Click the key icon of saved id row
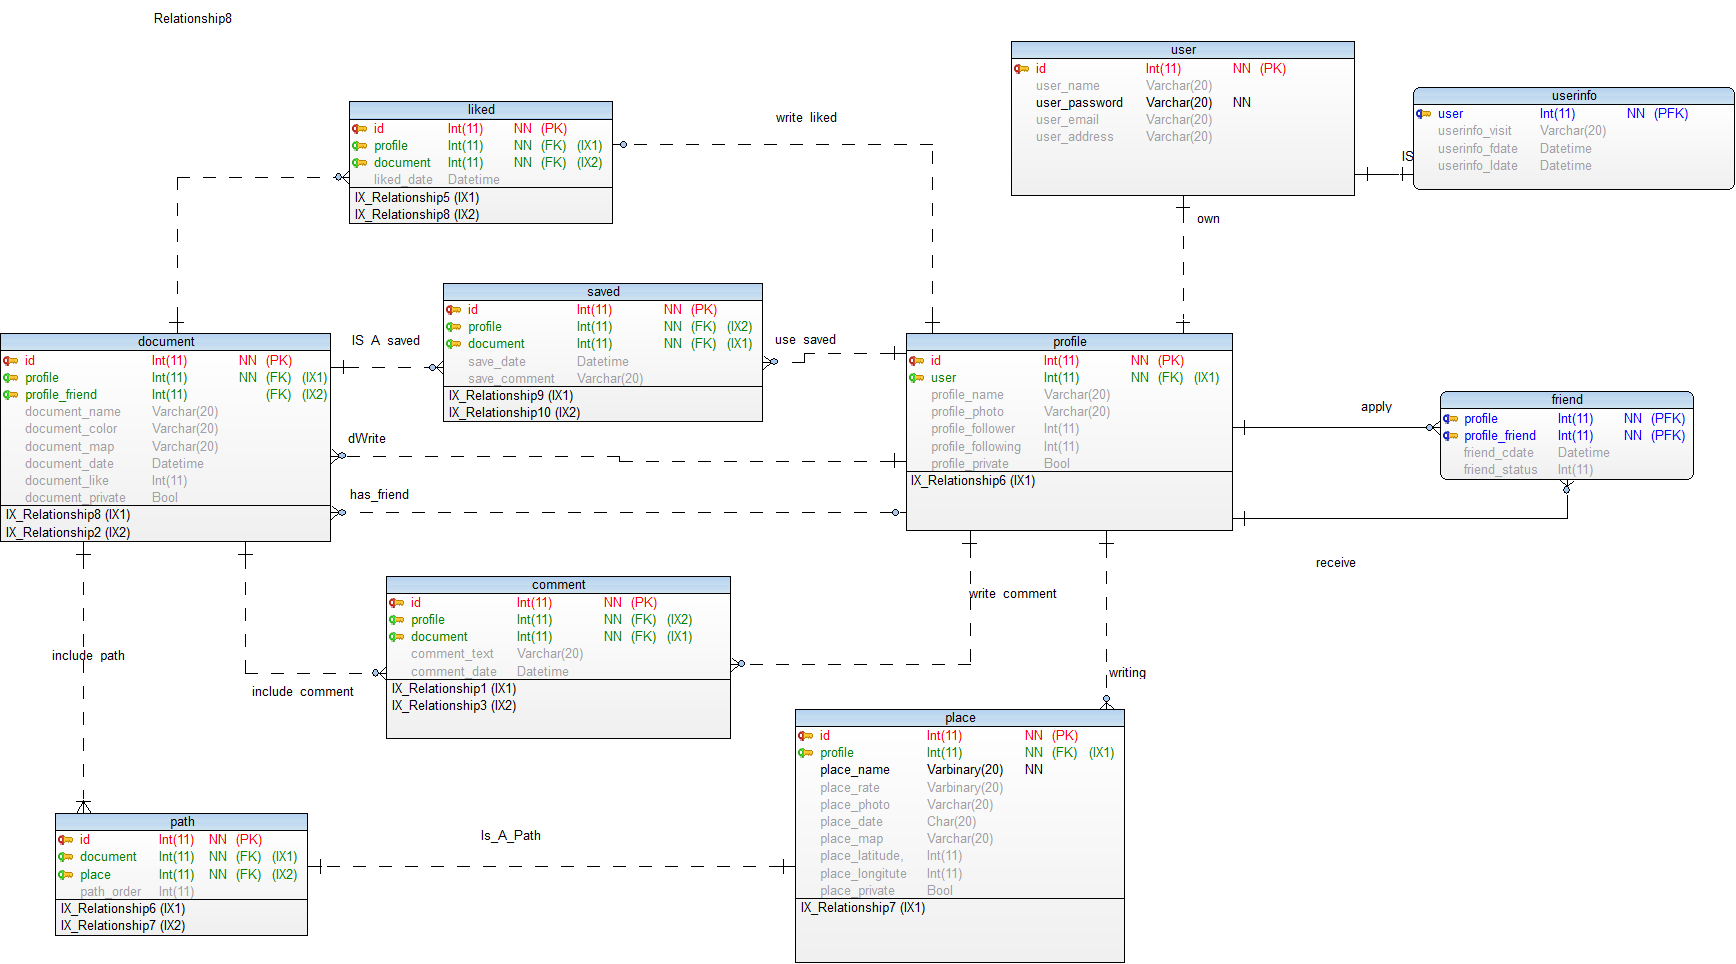The height and width of the screenshot is (964, 1736). pyautogui.click(x=454, y=310)
